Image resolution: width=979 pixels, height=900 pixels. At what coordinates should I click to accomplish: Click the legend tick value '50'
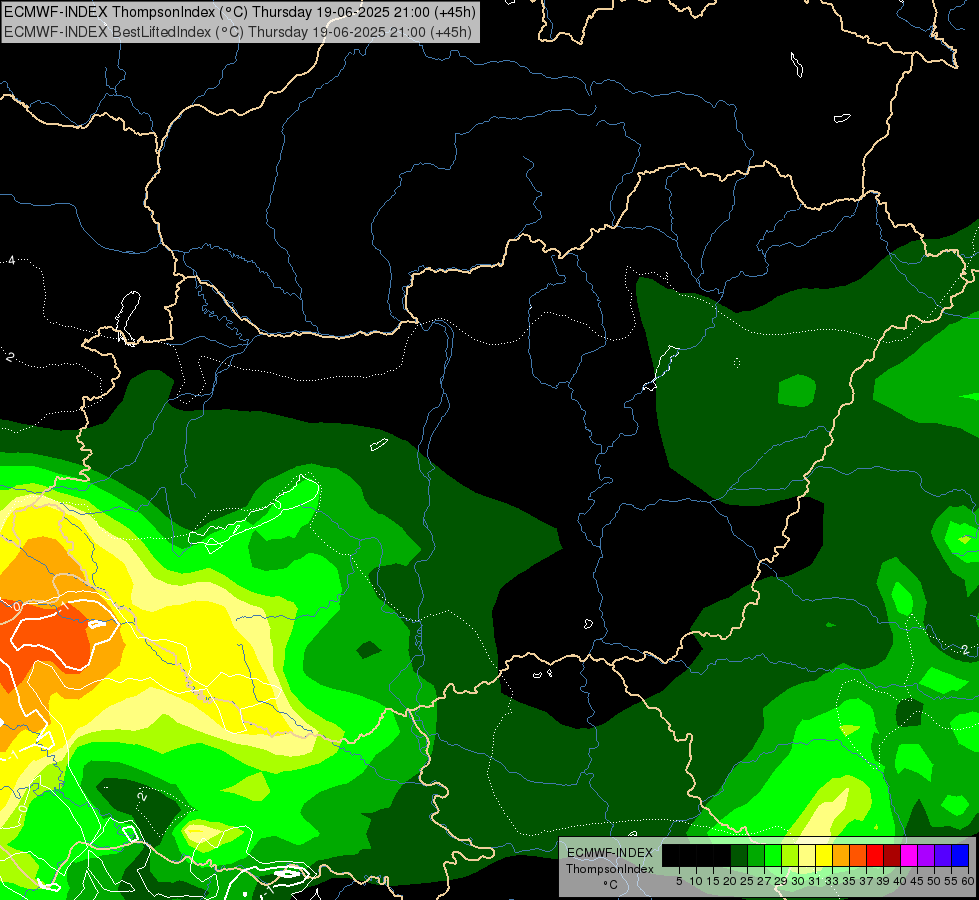click(935, 881)
